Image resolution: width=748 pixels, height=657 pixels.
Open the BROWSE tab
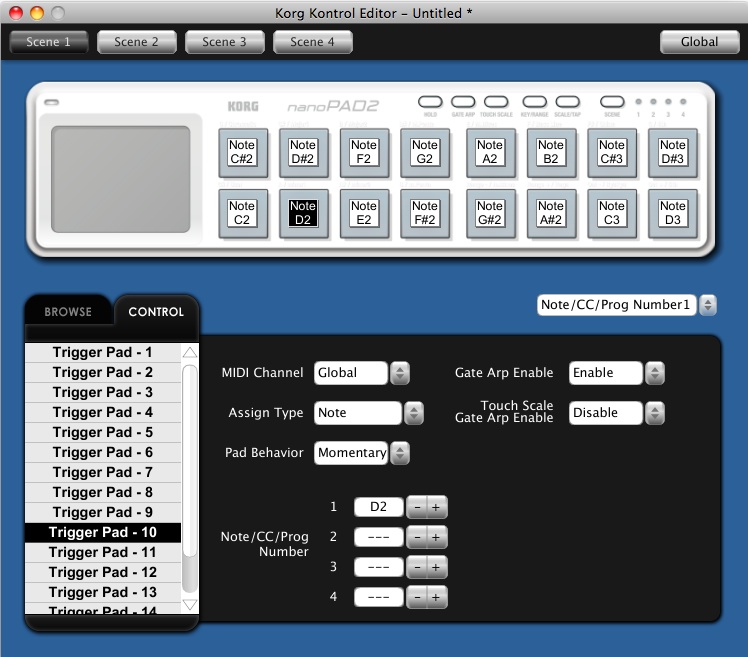click(68, 312)
